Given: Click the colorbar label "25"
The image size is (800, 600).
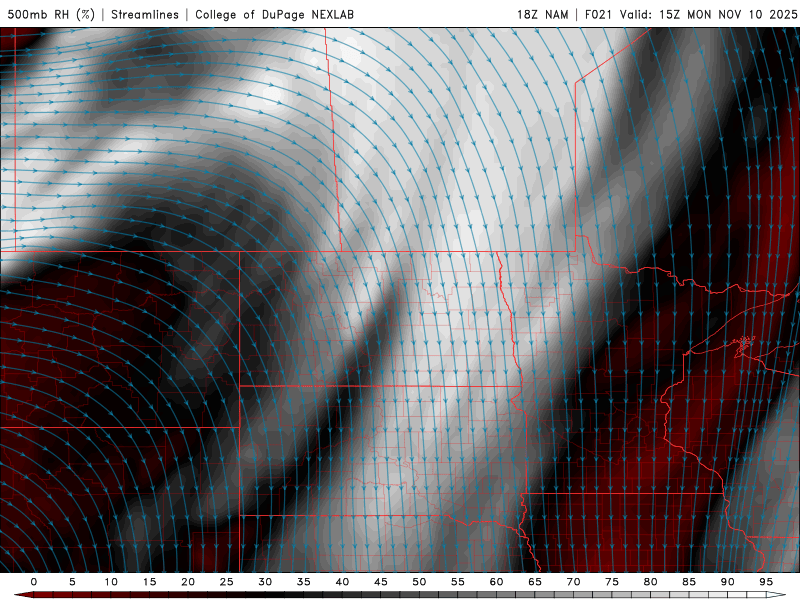Looking at the screenshot, I should click(x=227, y=582).
